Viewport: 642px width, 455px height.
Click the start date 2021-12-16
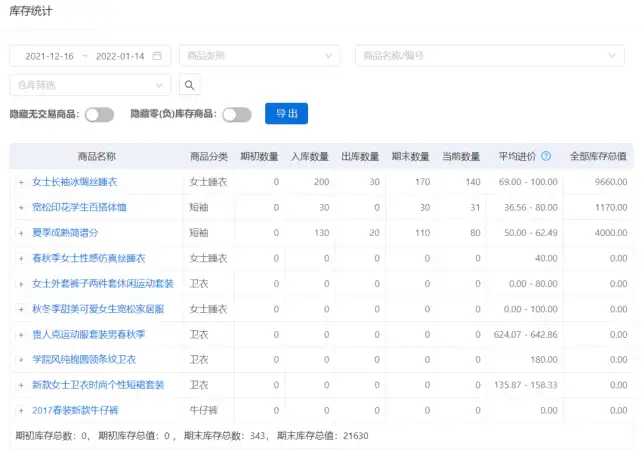click(x=50, y=56)
